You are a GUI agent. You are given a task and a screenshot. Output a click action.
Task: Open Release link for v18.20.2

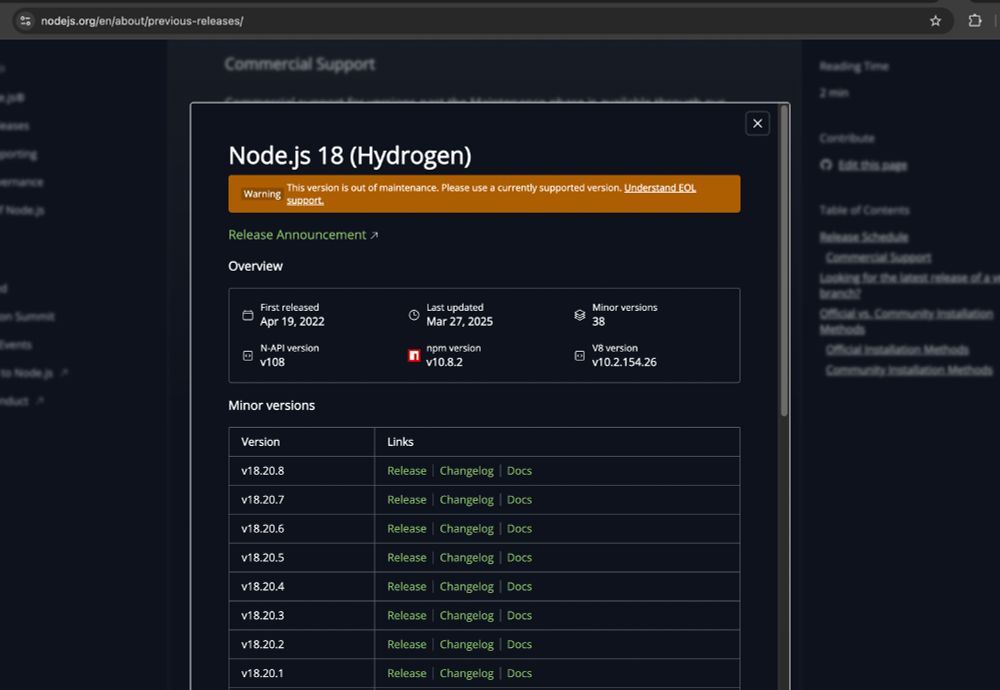407,644
